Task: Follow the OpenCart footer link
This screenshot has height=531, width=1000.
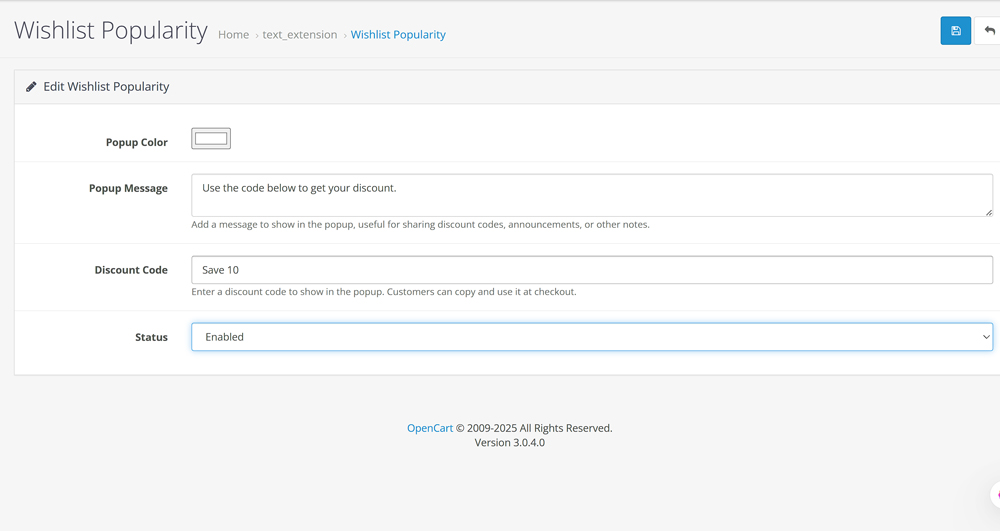Action: point(429,428)
